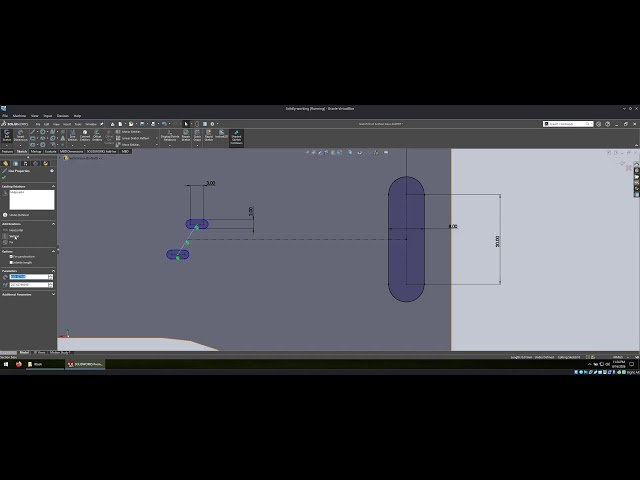
Task: Click the Convert Entities tool
Action: pos(85,135)
